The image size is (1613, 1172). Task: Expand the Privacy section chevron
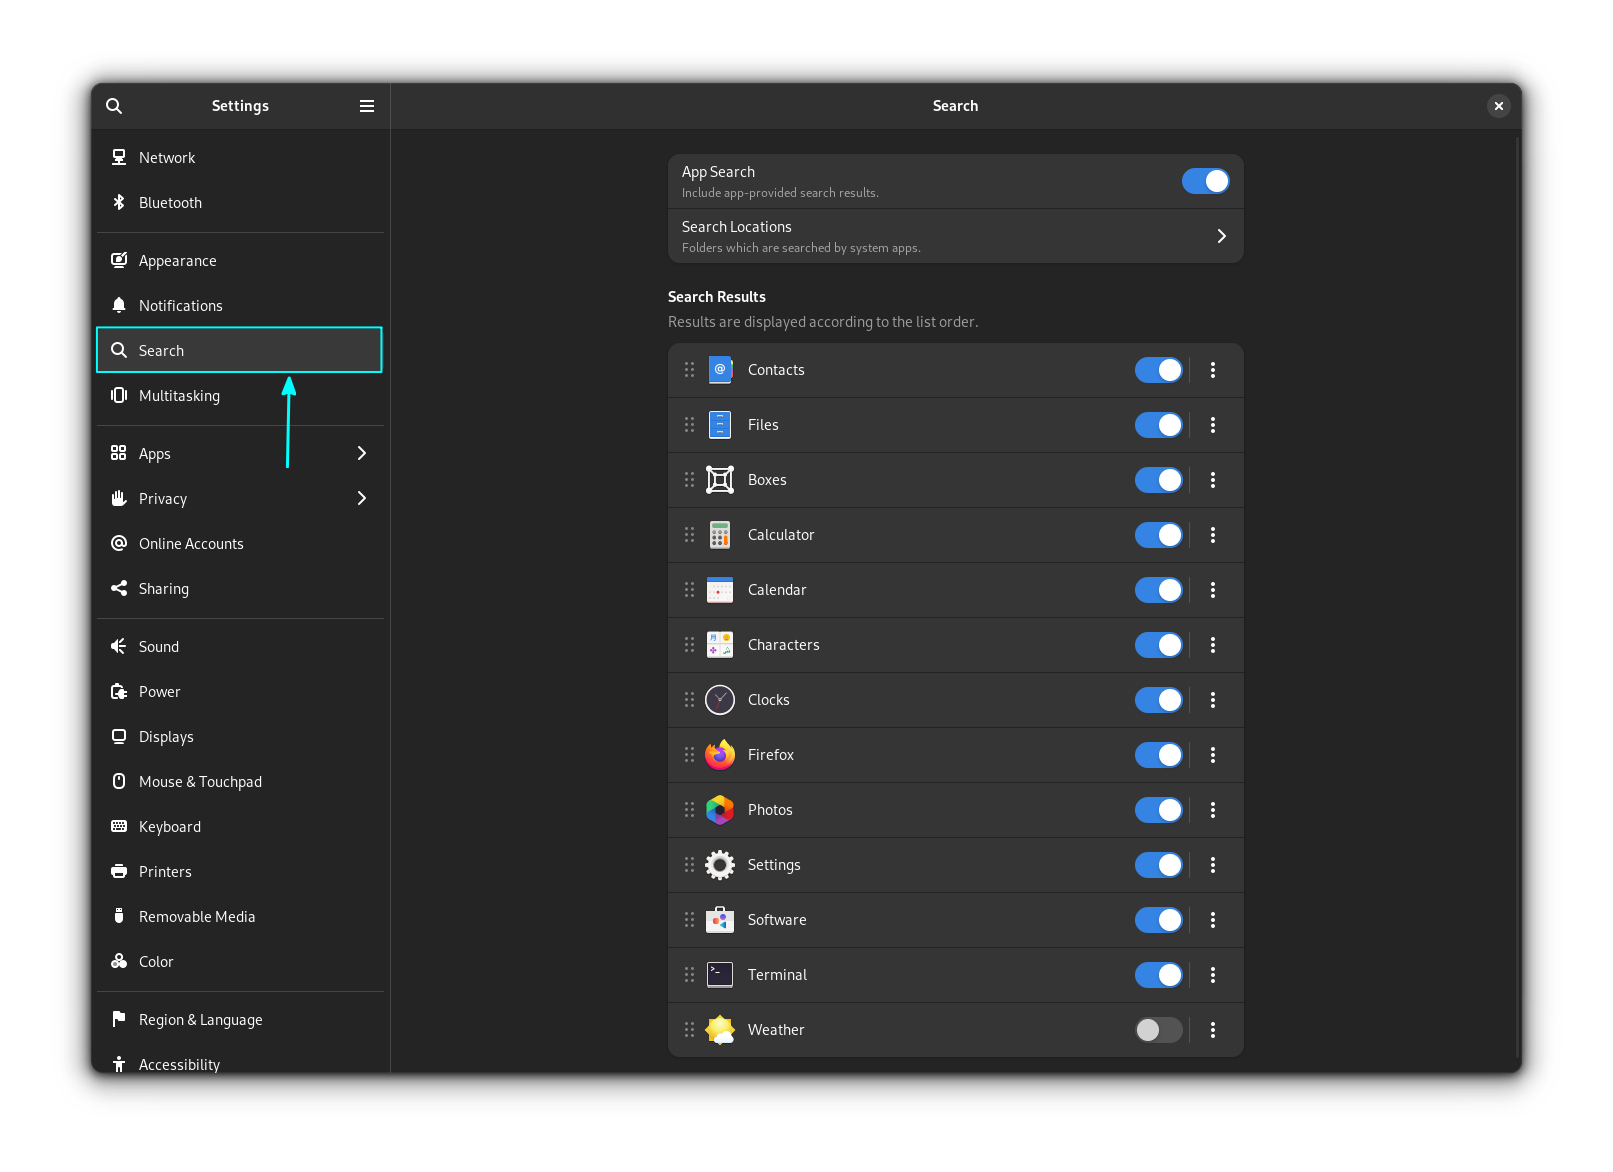tap(361, 498)
